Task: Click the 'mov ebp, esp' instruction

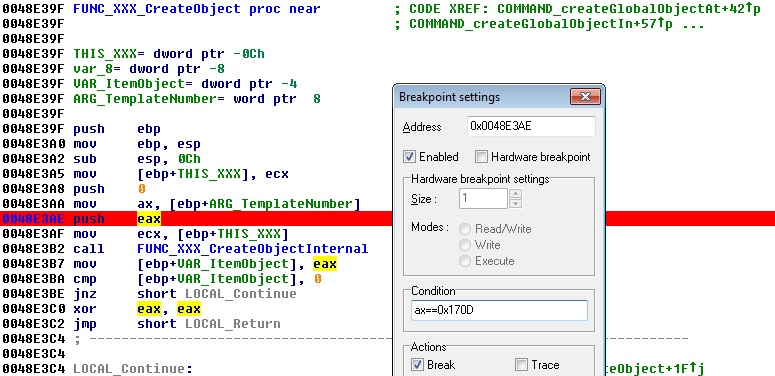Action: pyautogui.click(x=137, y=144)
